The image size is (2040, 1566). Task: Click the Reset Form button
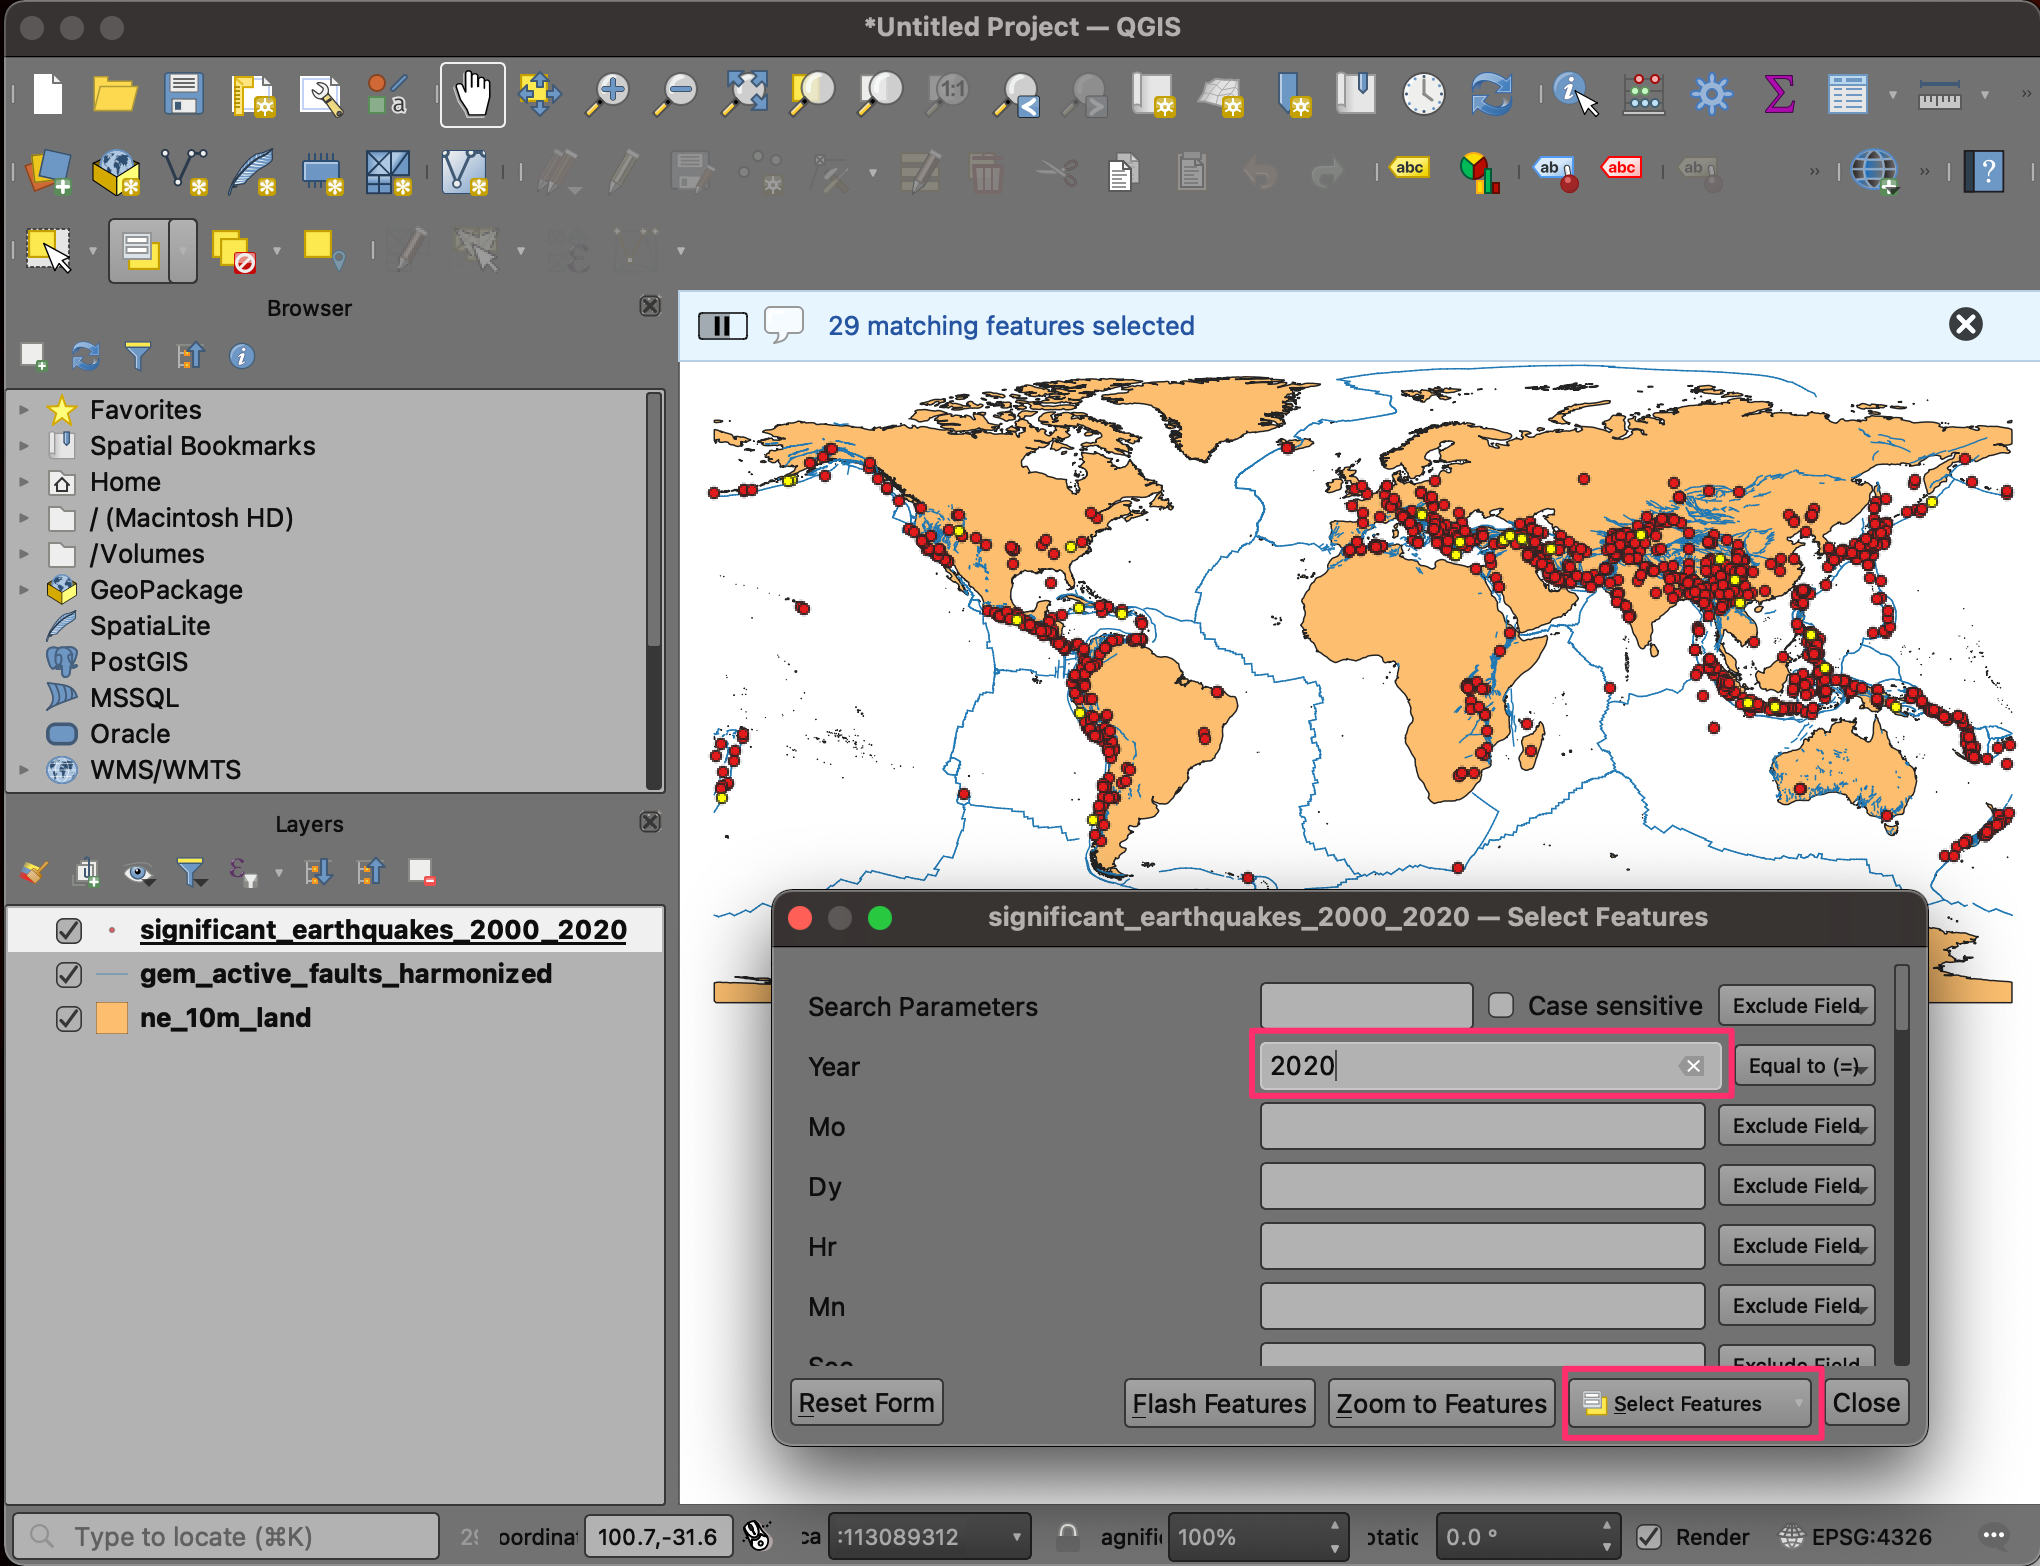coord(866,1403)
